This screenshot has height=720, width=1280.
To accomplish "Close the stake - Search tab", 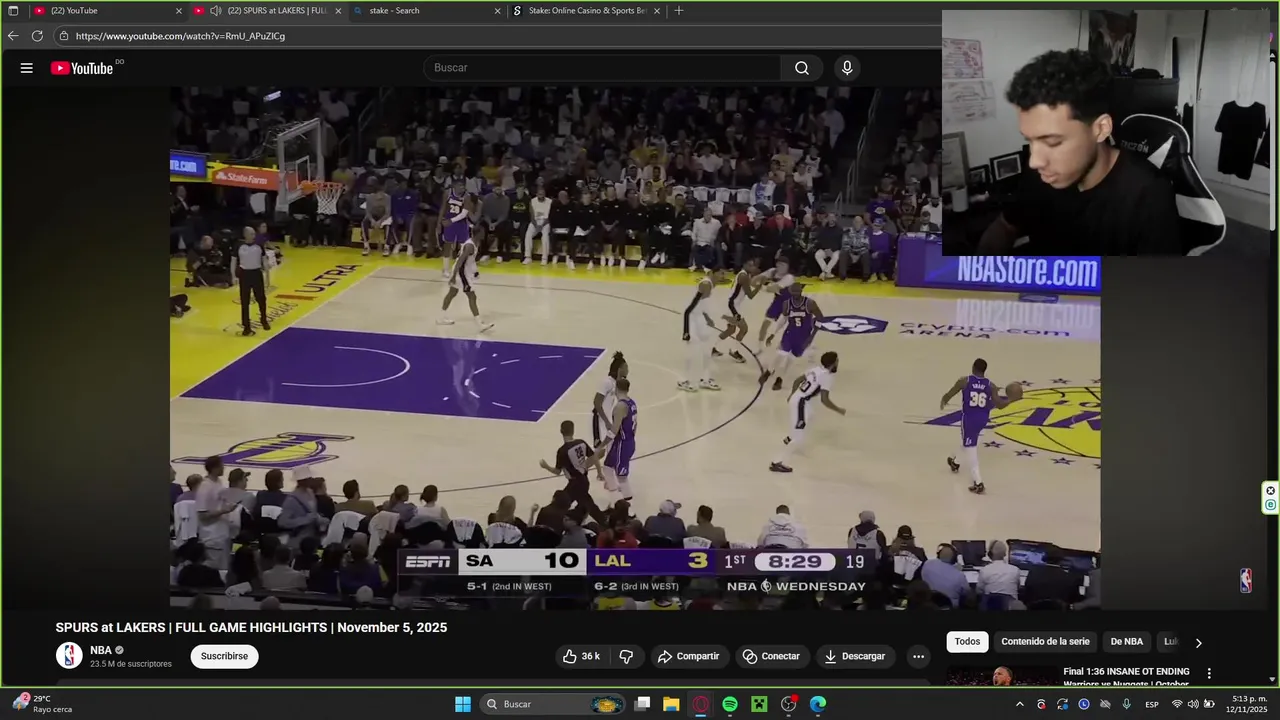I will [497, 11].
